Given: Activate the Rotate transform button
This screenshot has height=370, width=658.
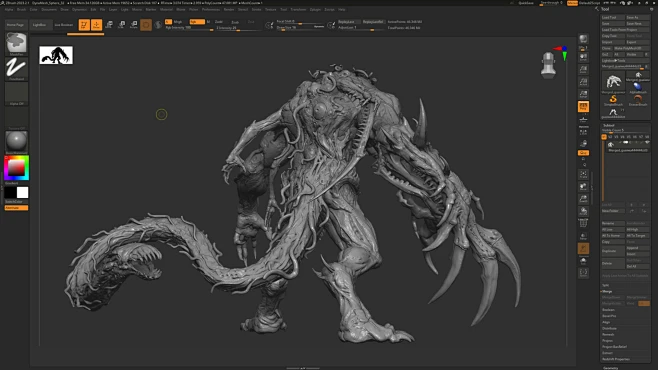Looking at the screenshot, I should (x=133, y=25).
